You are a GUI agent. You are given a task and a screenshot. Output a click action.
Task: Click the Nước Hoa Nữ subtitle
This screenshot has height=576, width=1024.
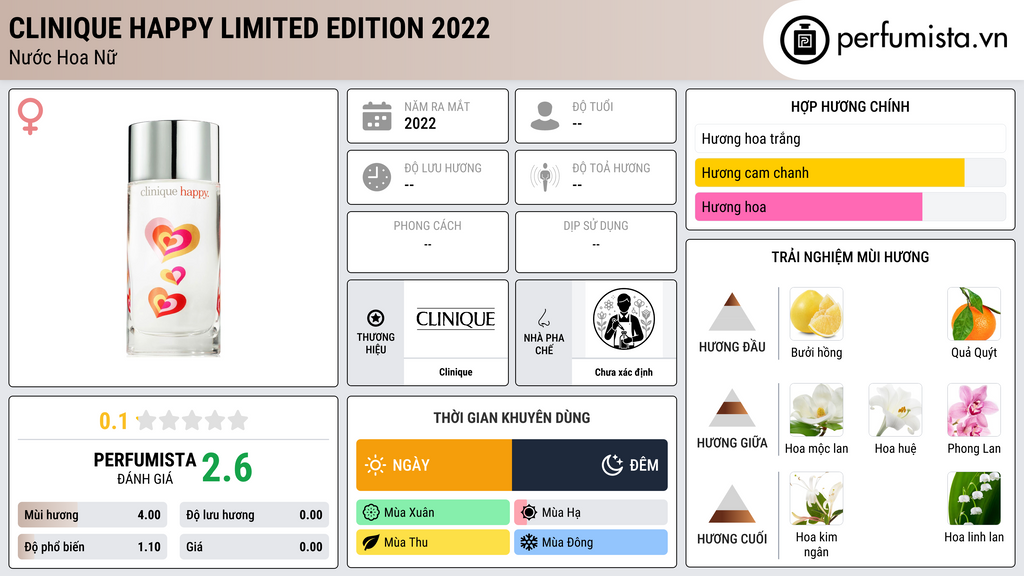tap(63, 57)
